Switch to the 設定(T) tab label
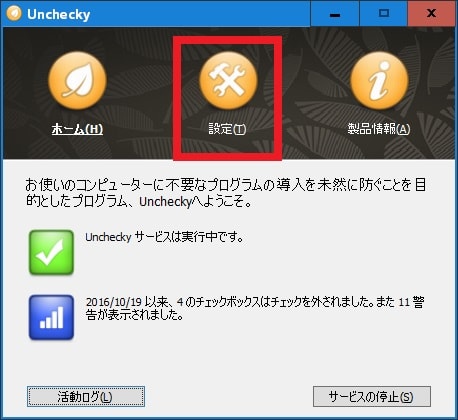Image resolution: width=458 pixels, height=420 pixels. click(x=227, y=129)
